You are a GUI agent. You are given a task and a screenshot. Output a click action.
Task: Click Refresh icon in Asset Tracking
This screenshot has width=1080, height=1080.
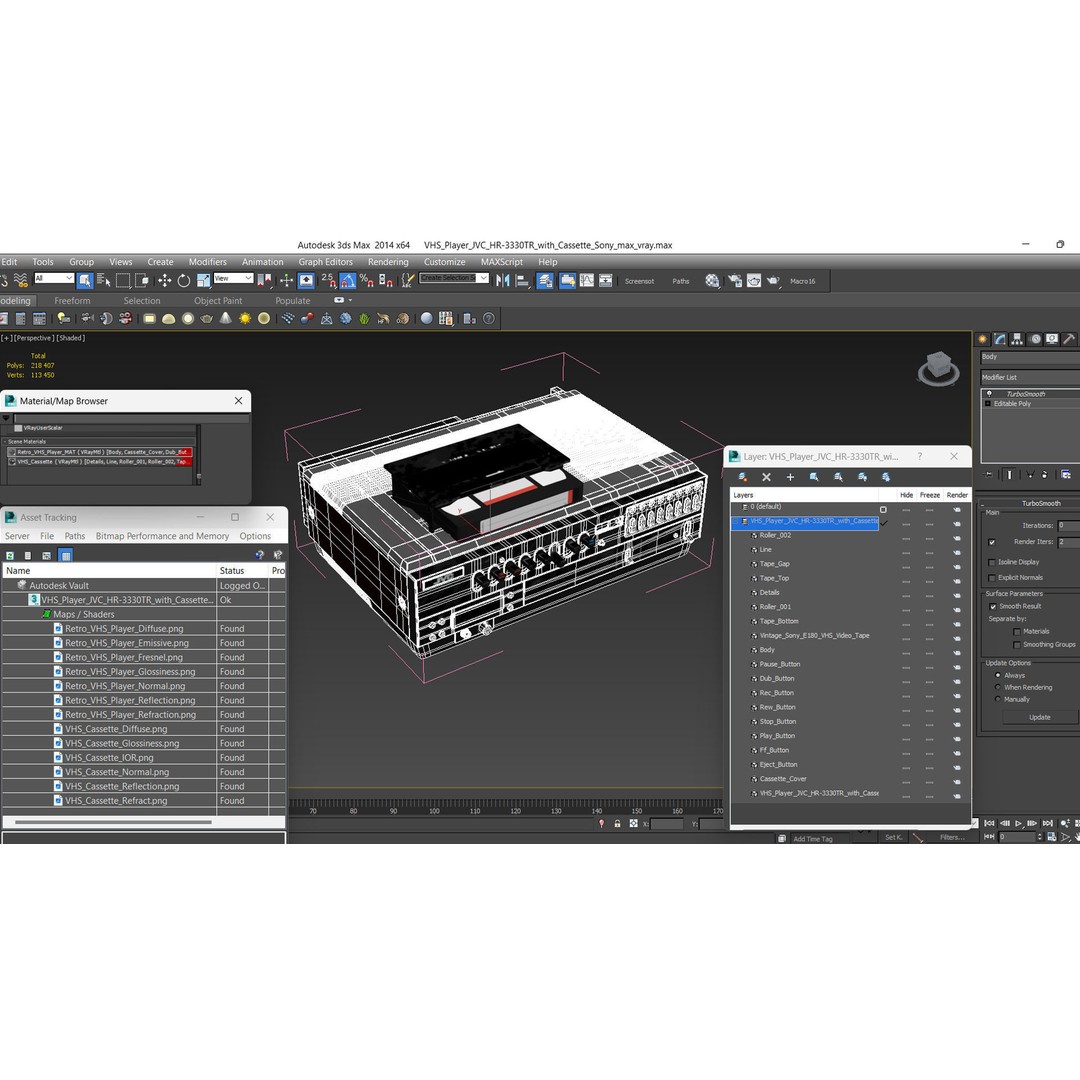[10, 555]
